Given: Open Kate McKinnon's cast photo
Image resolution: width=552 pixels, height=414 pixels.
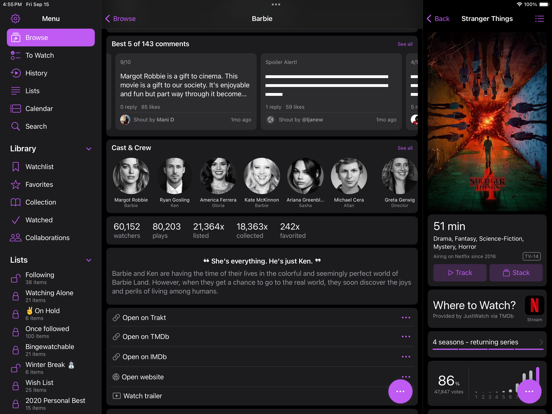Looking at the screenshot, I should (262, 176).
